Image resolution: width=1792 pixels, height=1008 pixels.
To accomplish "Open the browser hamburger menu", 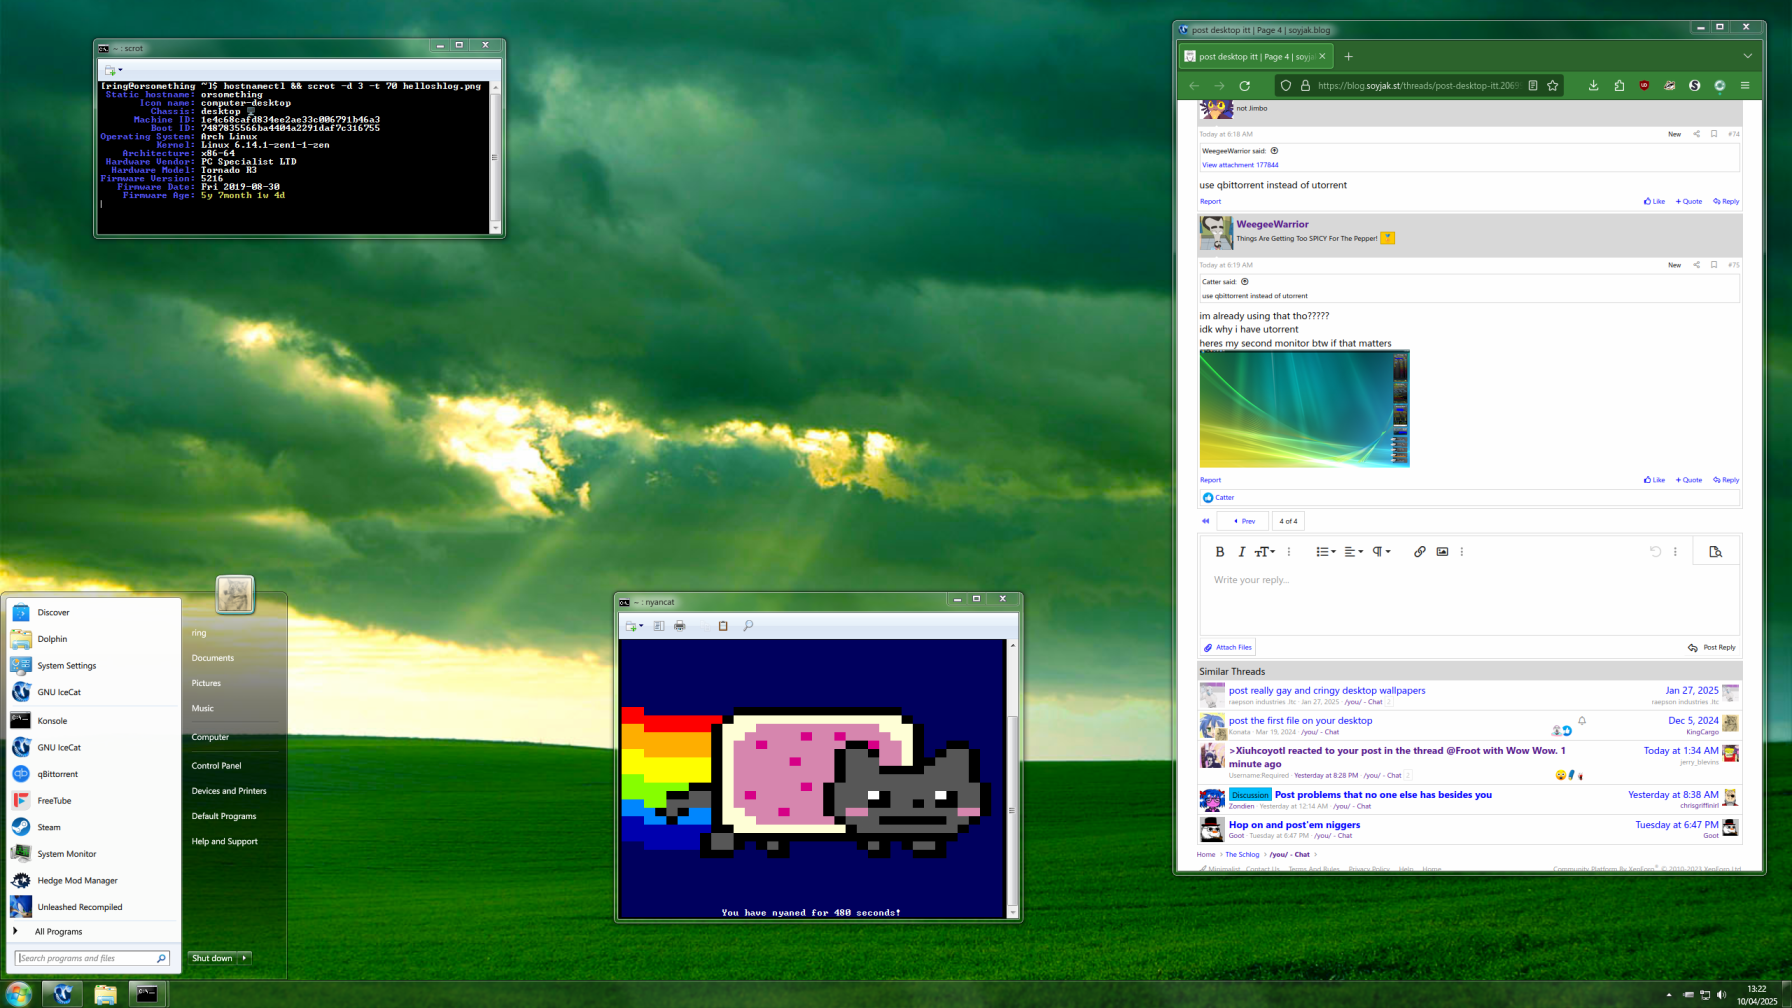I will tap(1745, 86).
